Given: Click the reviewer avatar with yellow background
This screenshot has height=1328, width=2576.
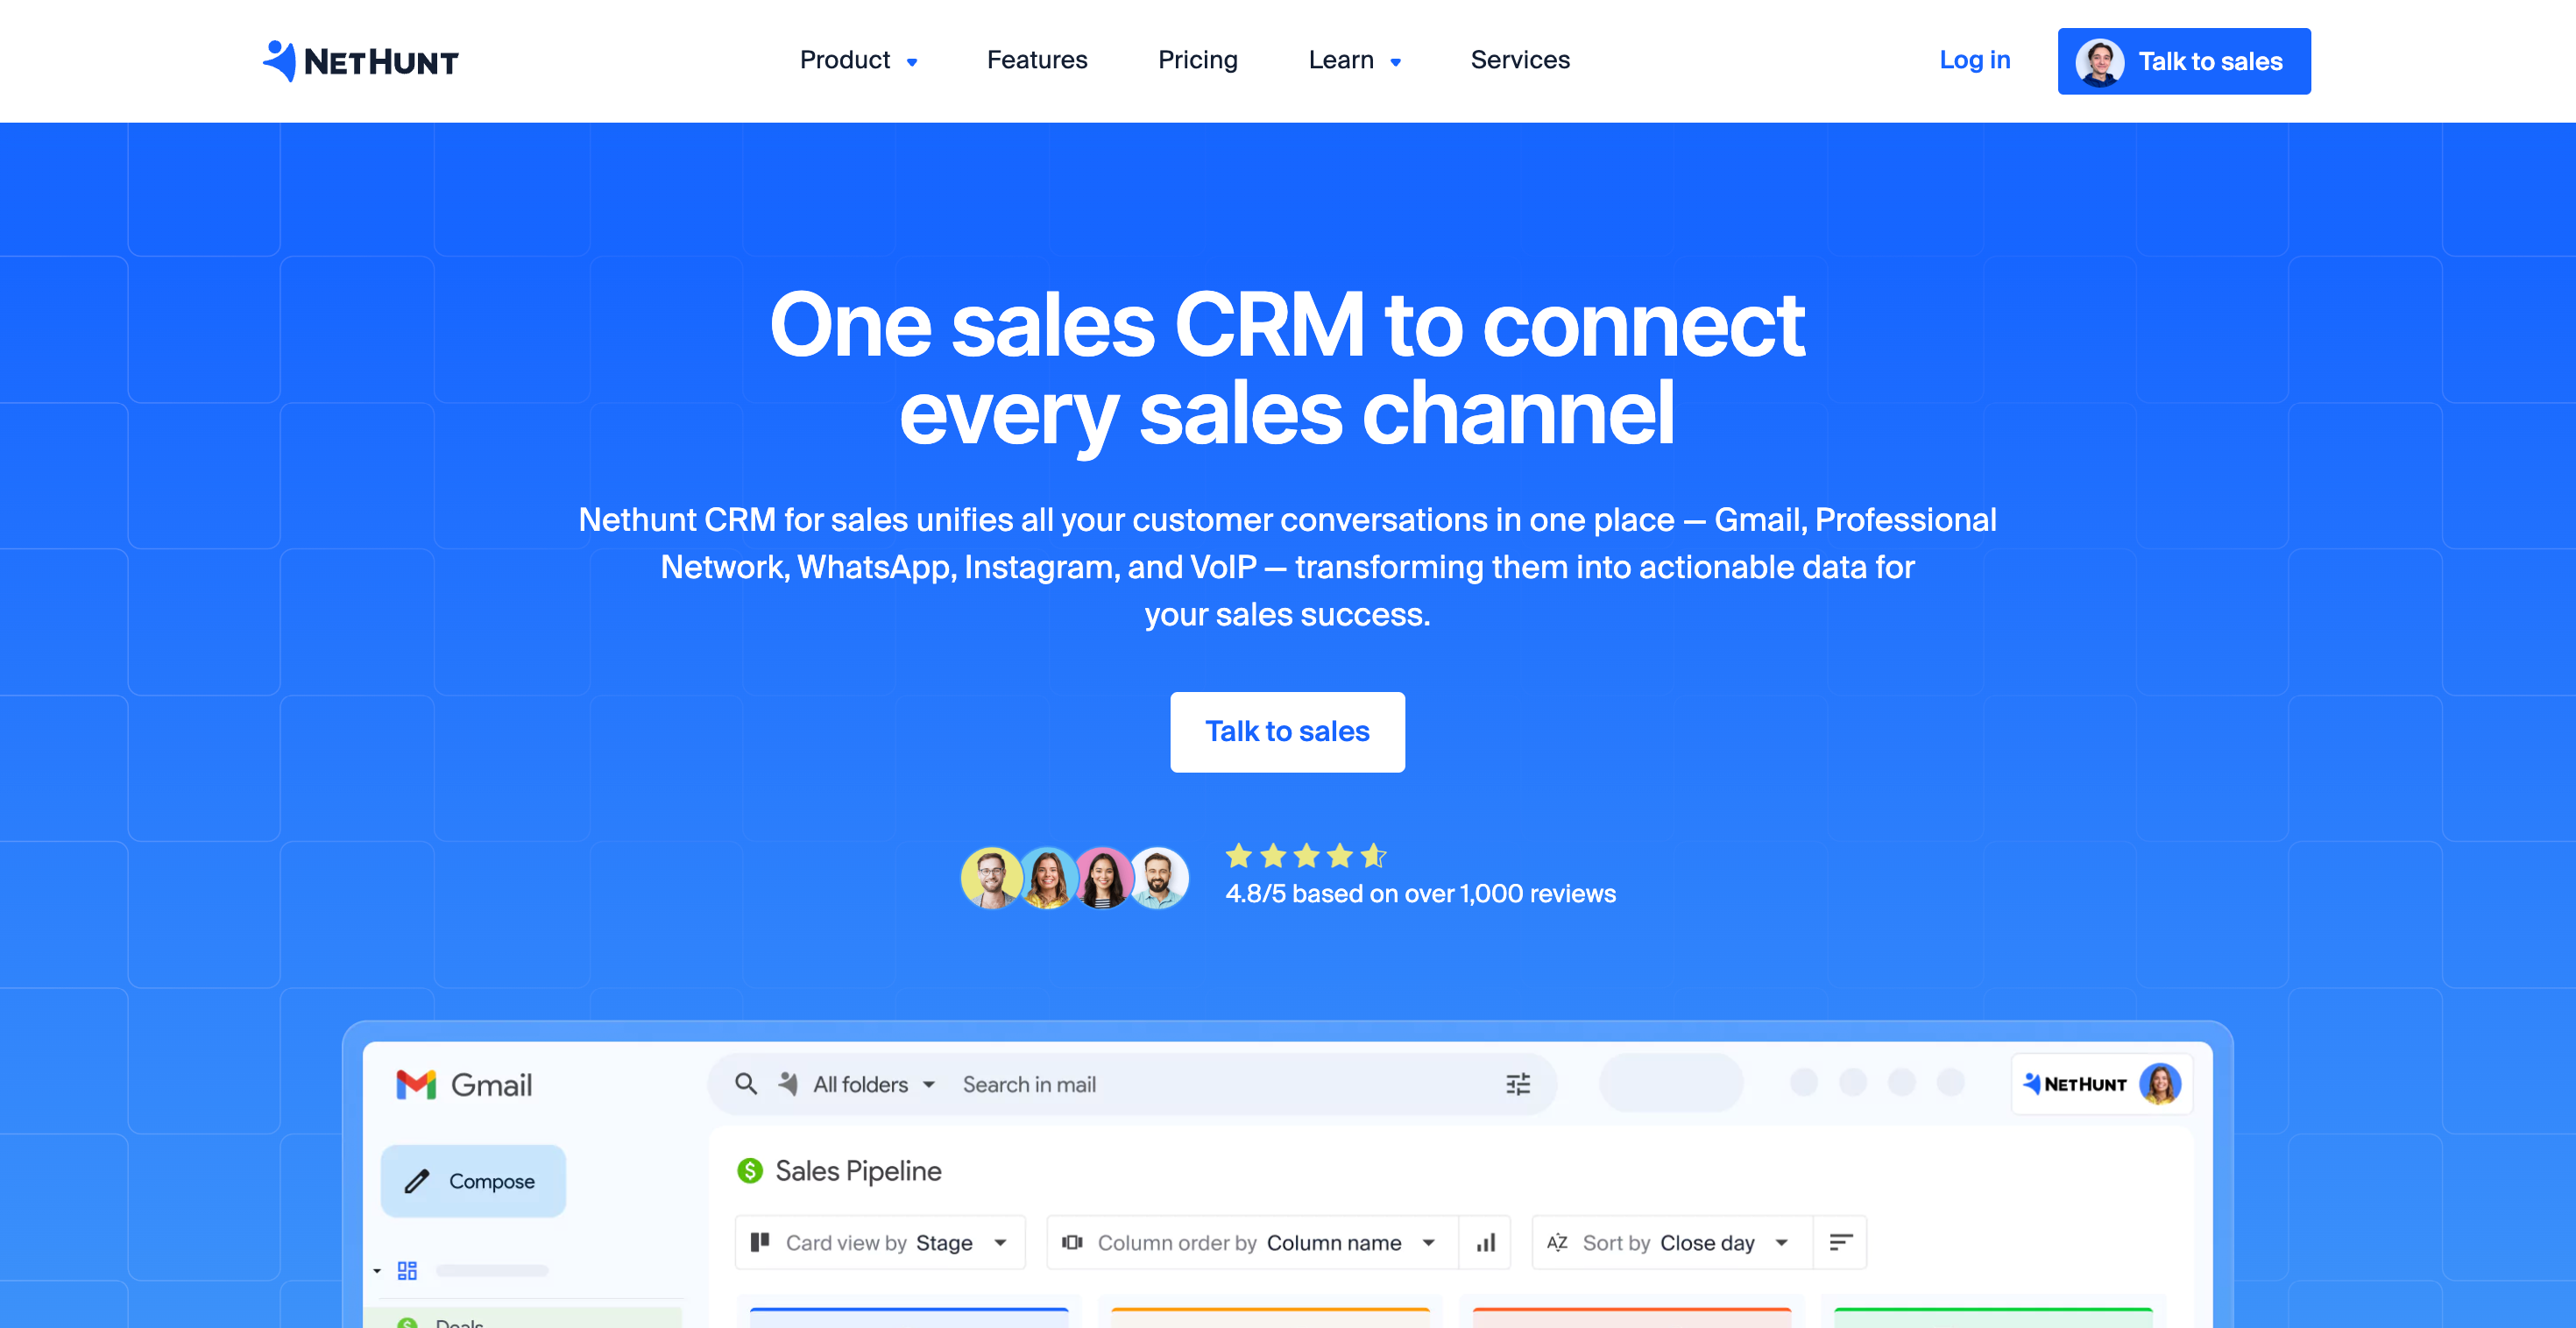Looking at the screenshot, I should point(991,878).
